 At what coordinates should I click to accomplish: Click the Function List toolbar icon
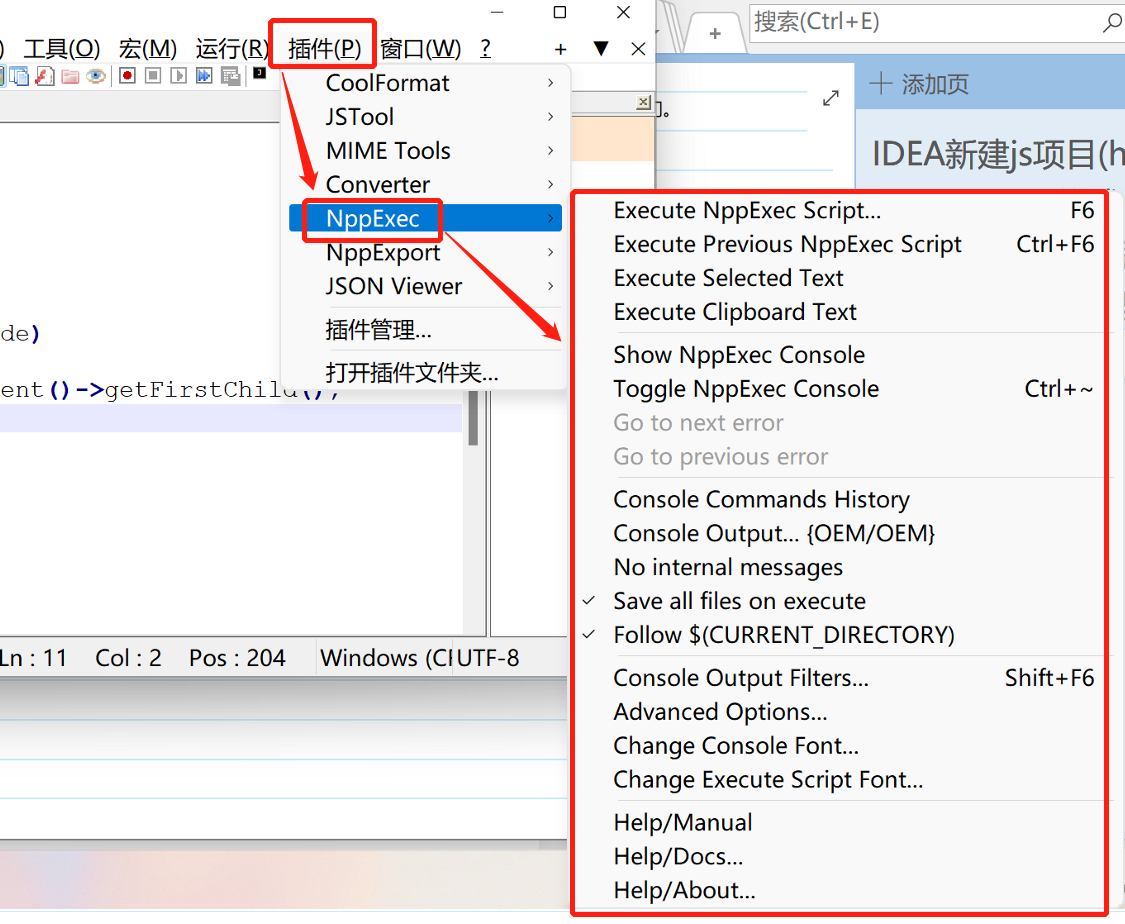(x=44, y=75)
